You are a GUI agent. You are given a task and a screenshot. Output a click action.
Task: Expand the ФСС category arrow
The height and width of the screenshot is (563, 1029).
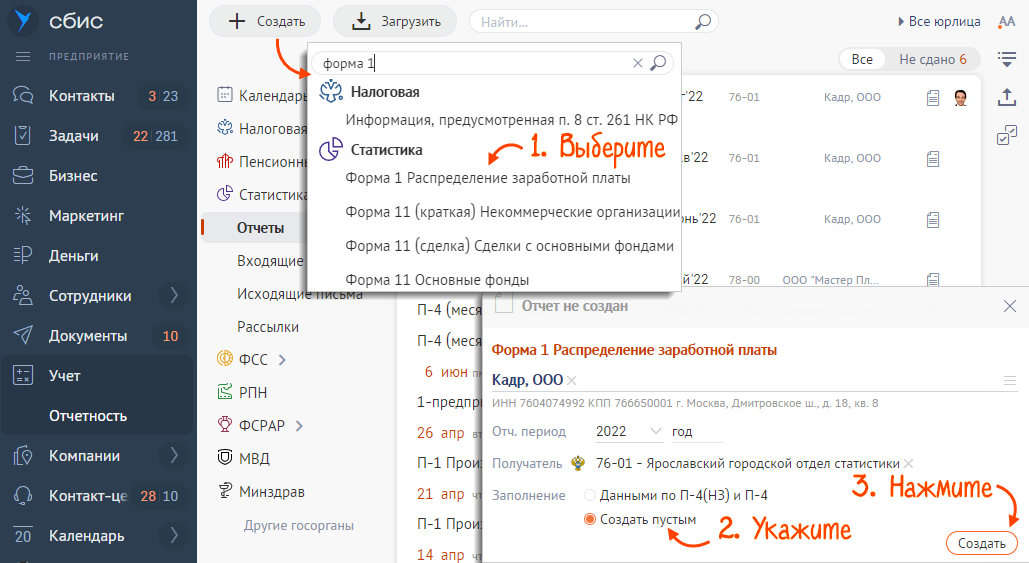coord(282,360)
